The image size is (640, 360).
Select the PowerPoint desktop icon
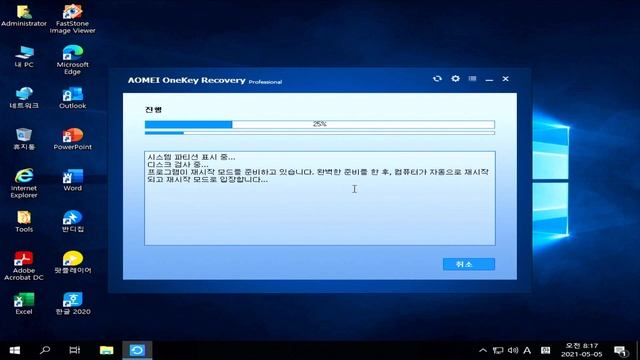[72, 139]
